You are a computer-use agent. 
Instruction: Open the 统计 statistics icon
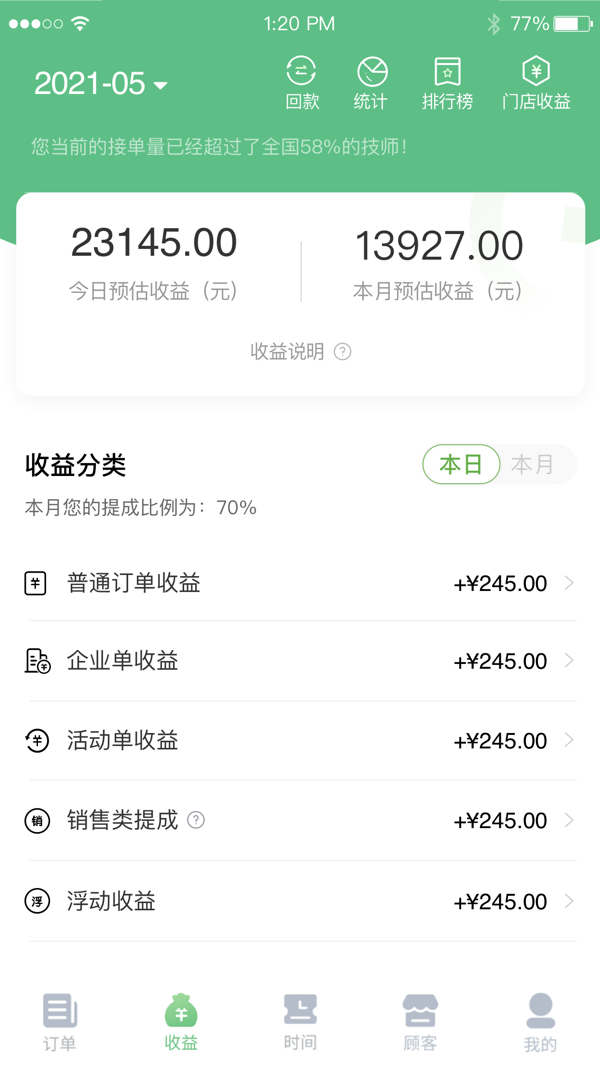click(371, 72)
